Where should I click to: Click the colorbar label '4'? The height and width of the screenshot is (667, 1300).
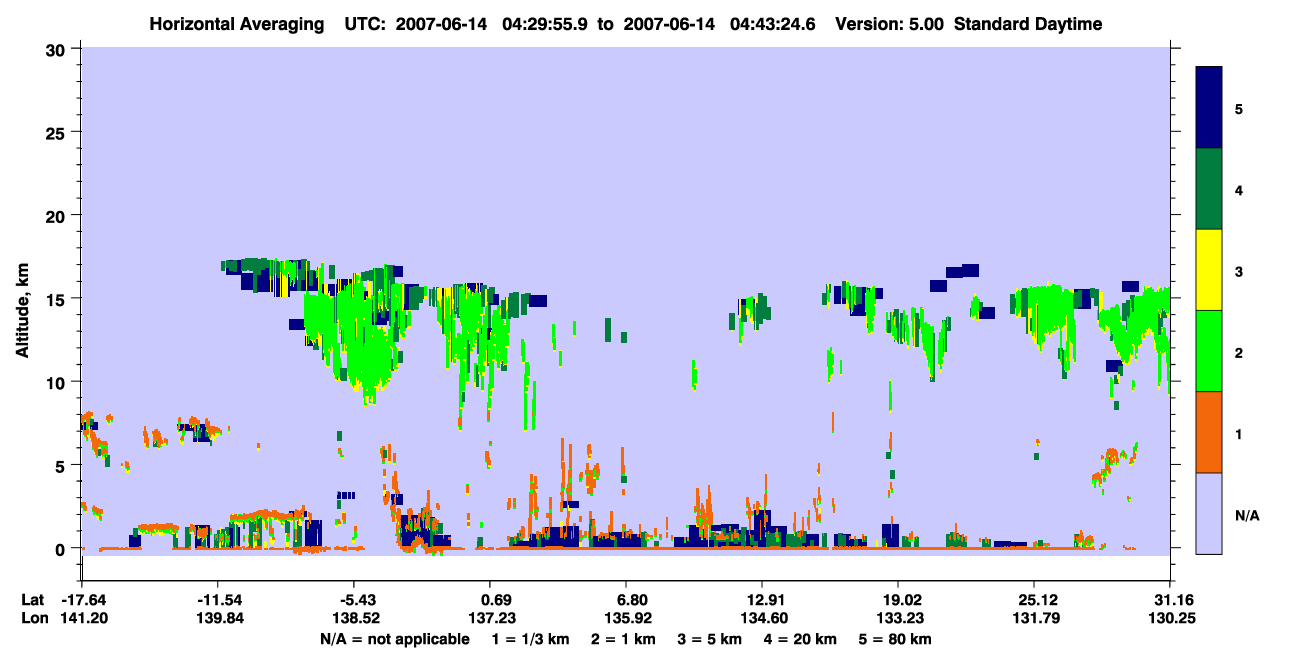point(1239,189)
